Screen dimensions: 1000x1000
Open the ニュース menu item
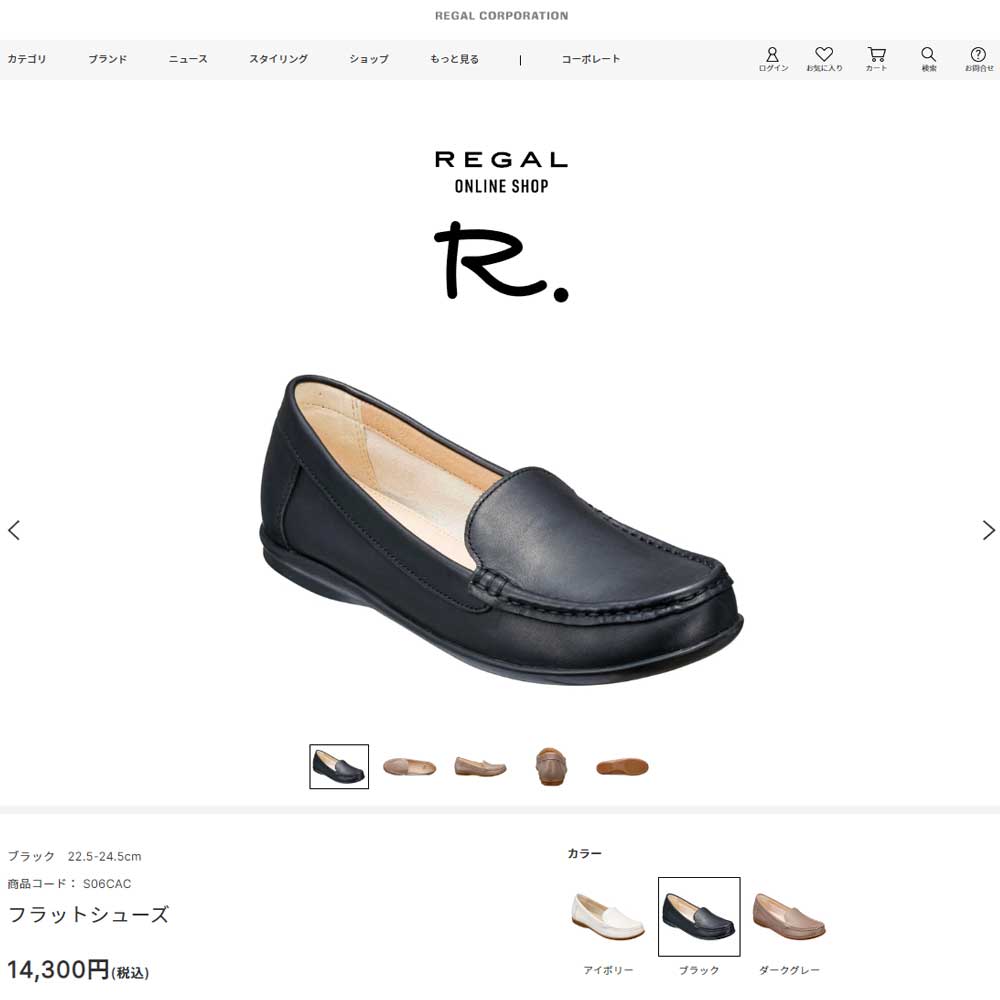coord(186,59)
